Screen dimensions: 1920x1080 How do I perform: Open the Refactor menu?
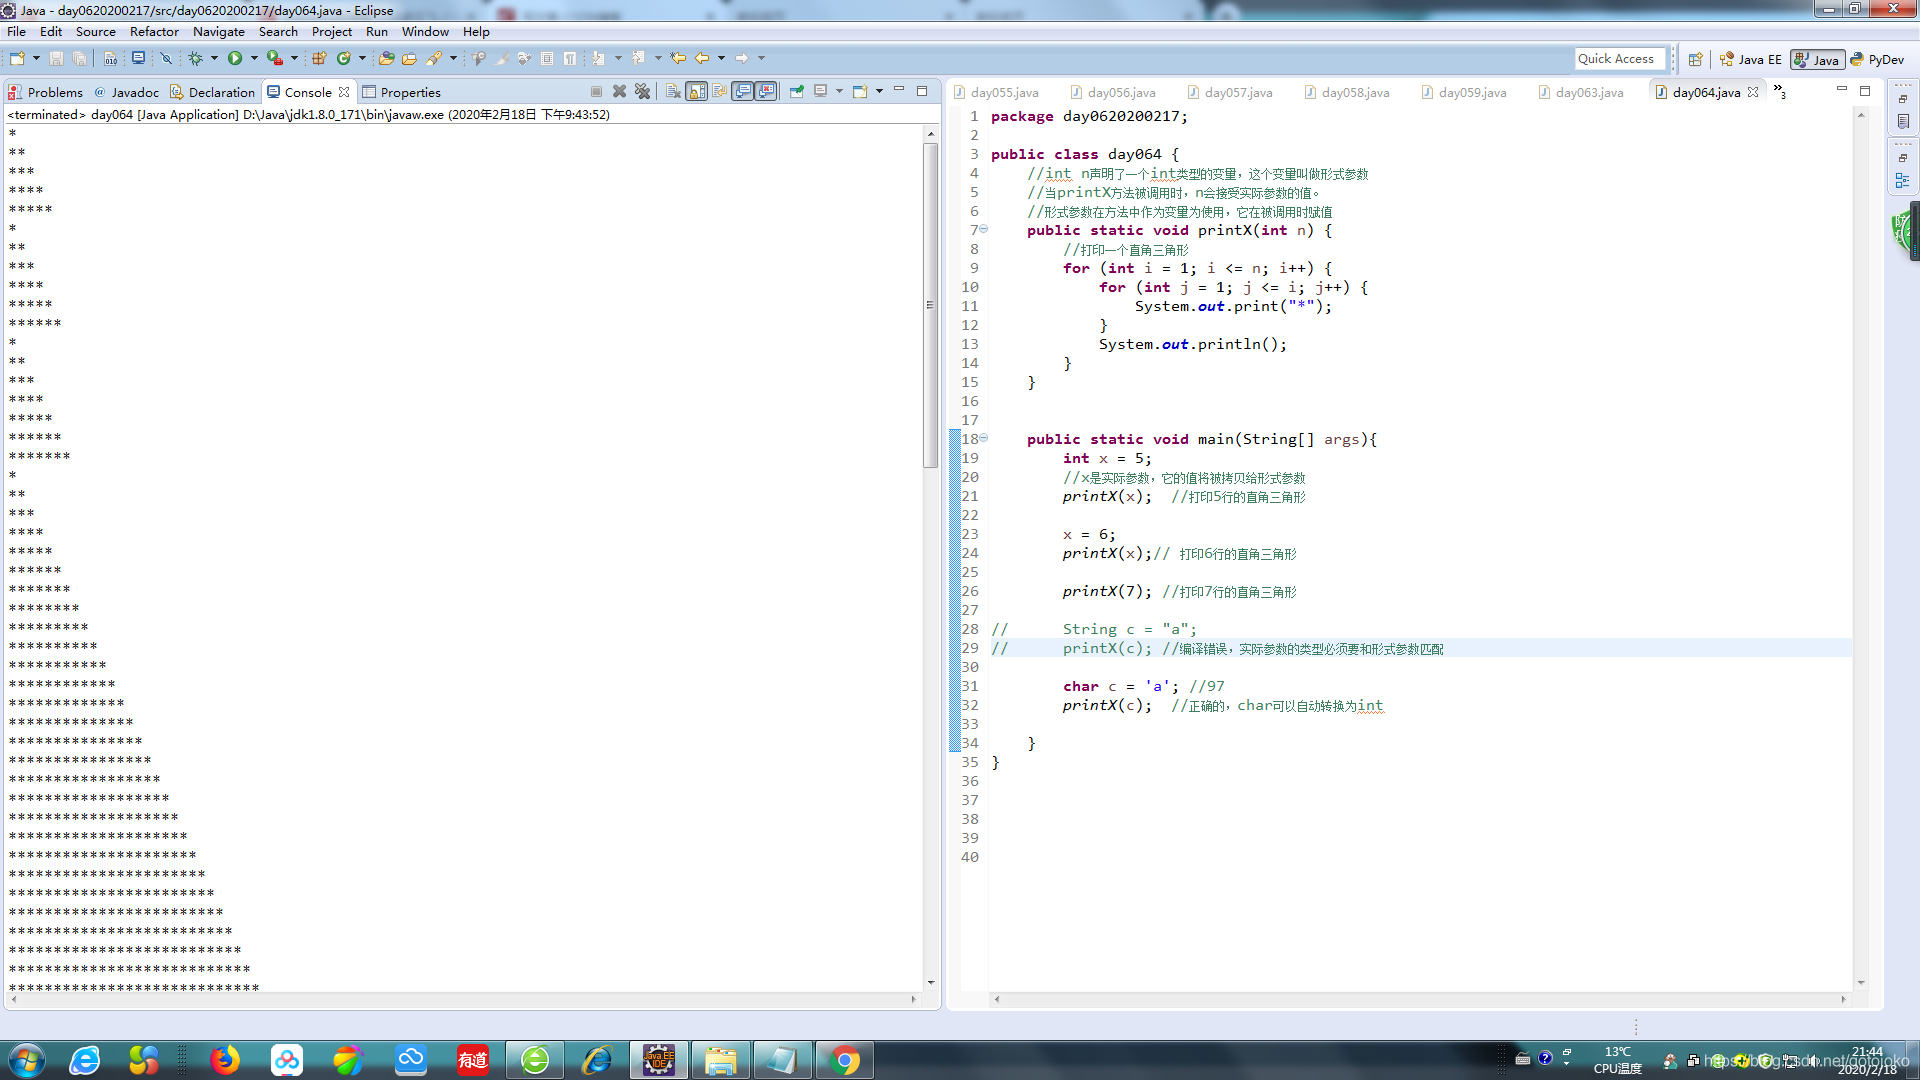[x=154, y=32]
